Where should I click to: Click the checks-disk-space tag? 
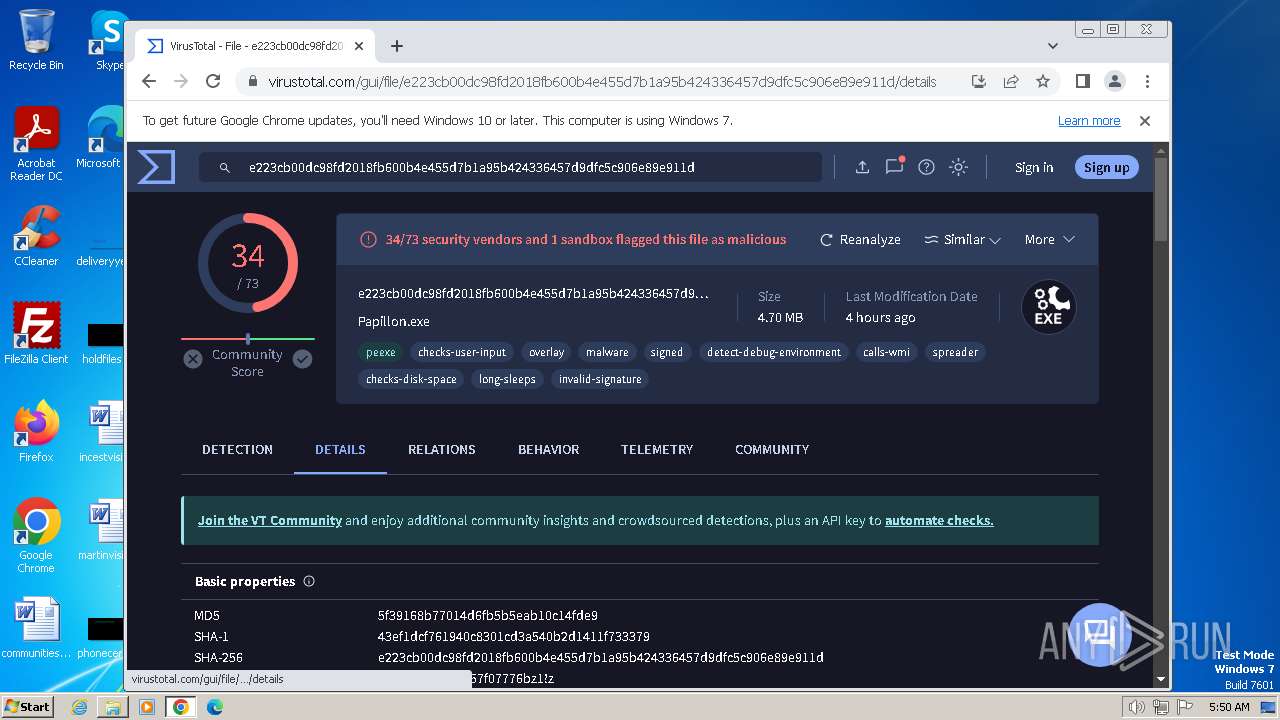411,379
